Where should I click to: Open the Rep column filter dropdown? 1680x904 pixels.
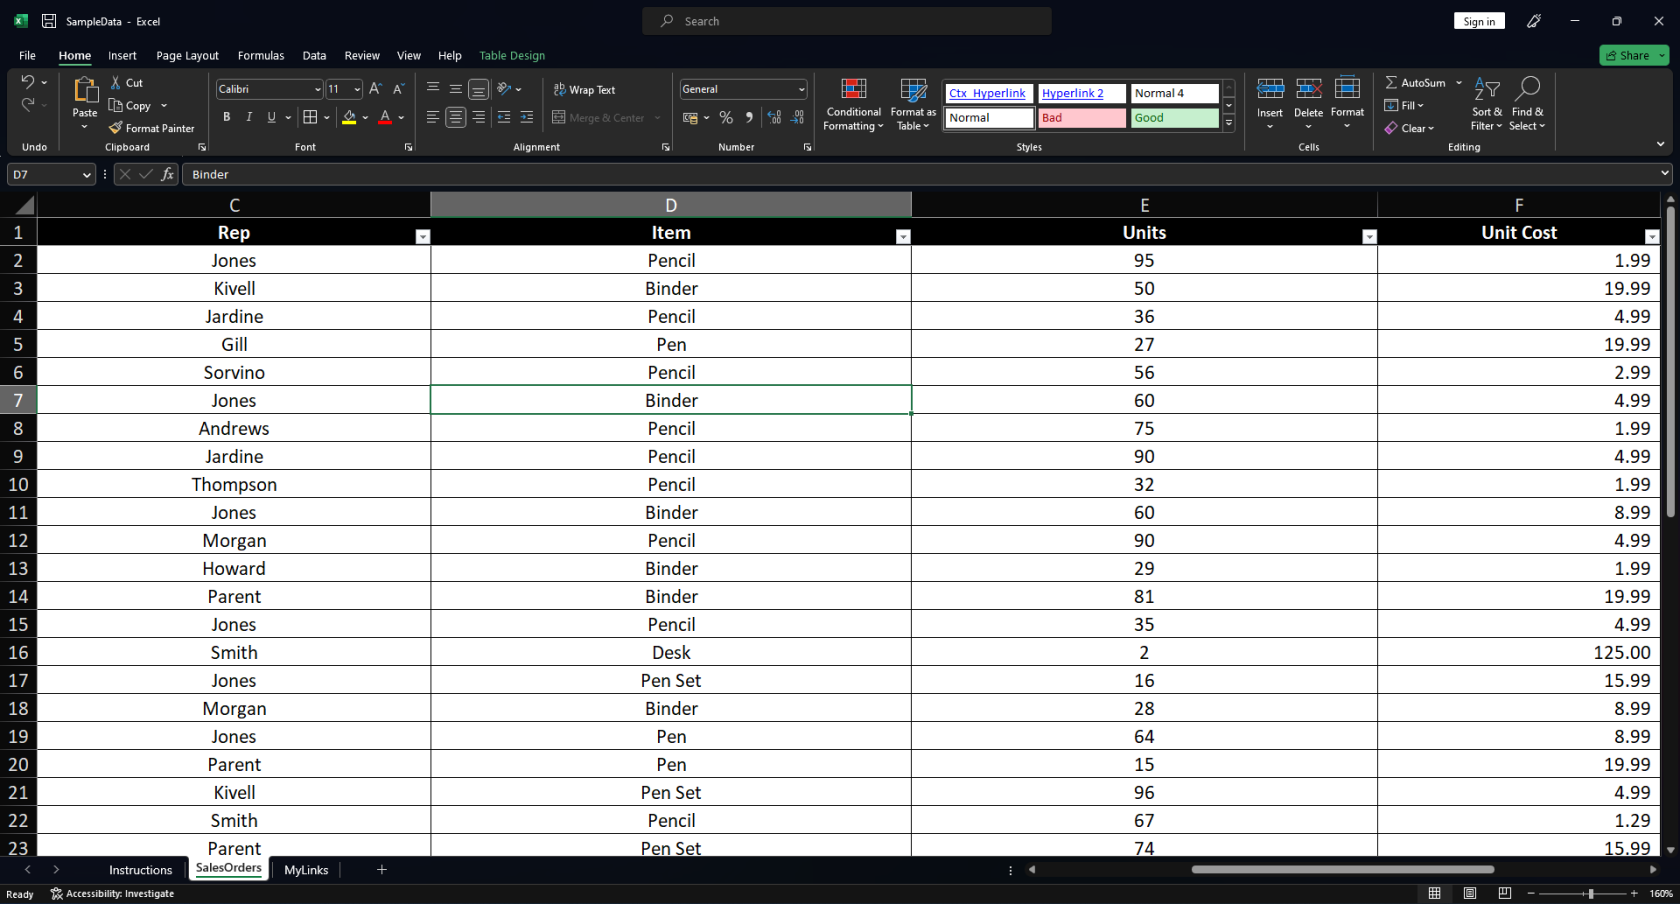pos(423,237)
